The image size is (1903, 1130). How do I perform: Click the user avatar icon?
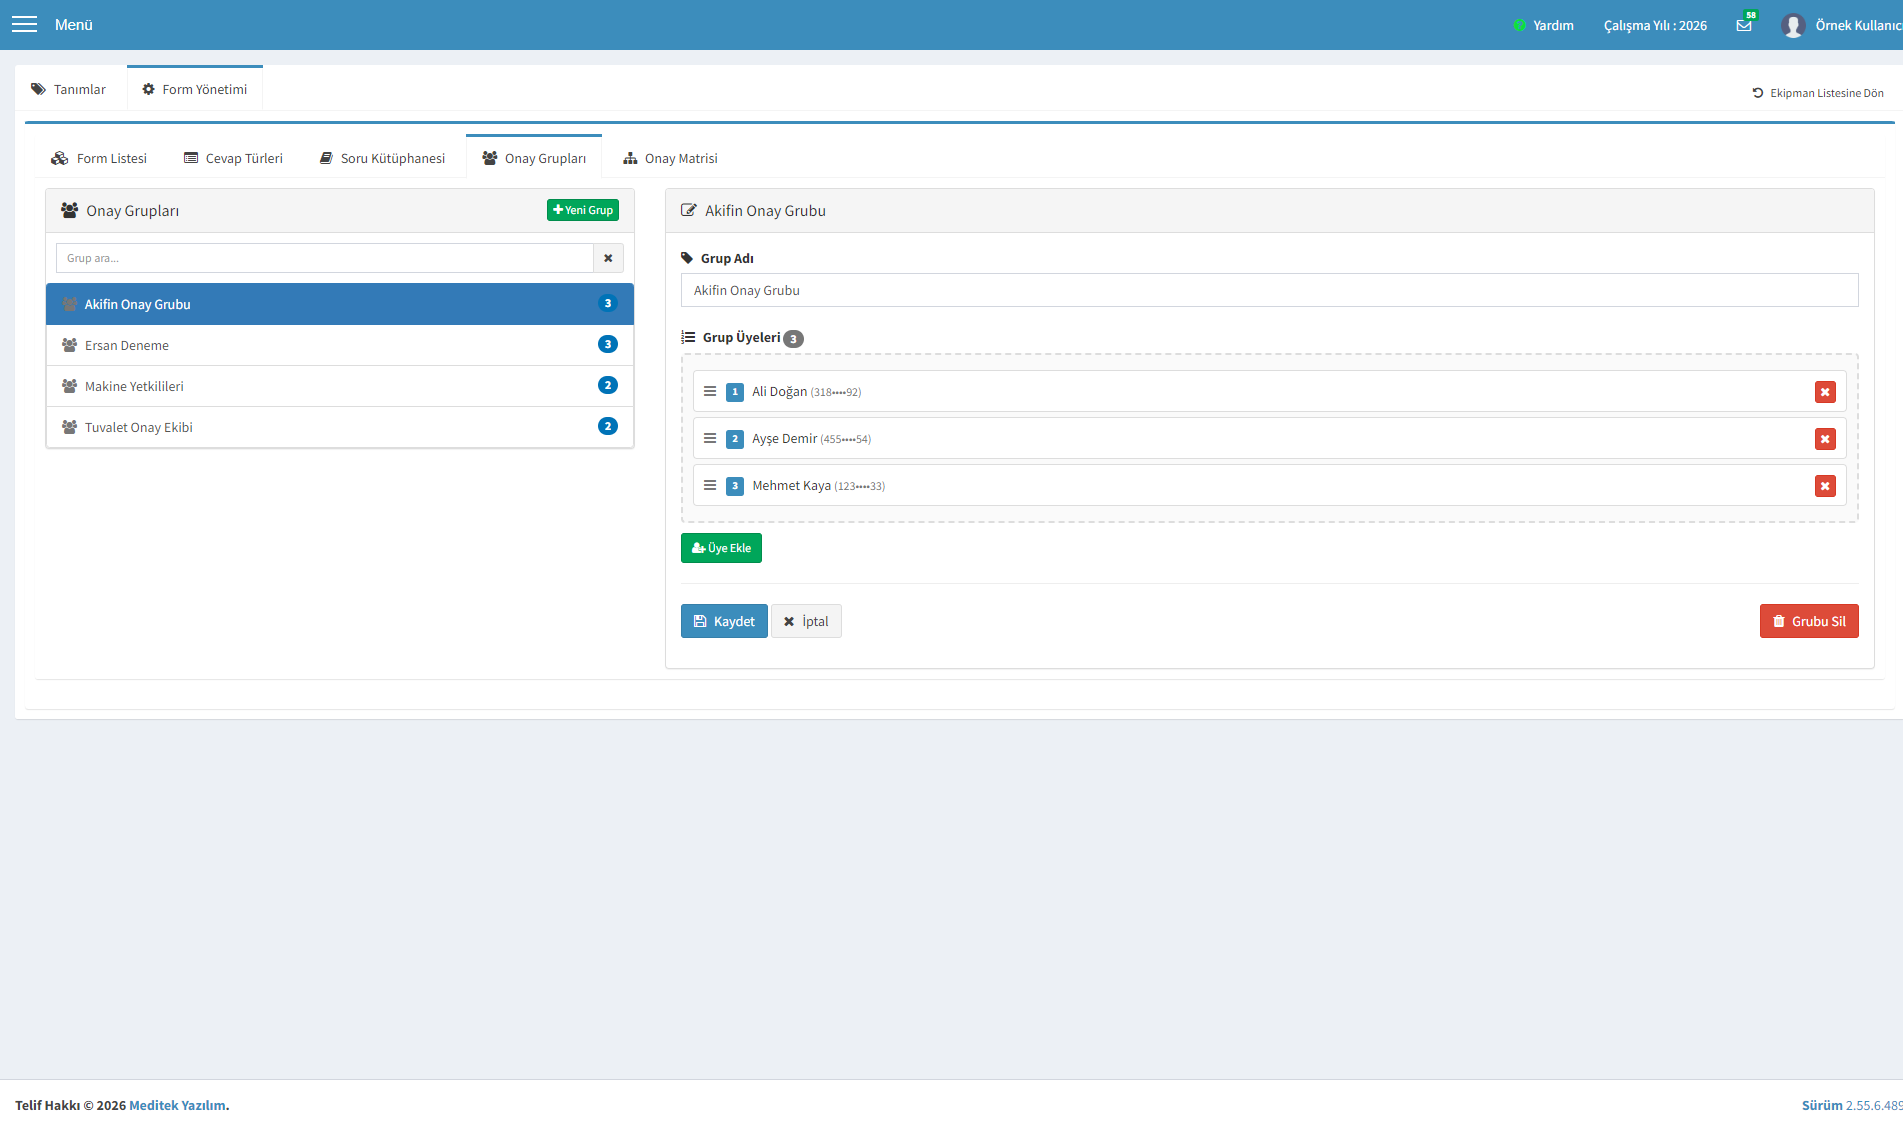(x=1793, y=25)
